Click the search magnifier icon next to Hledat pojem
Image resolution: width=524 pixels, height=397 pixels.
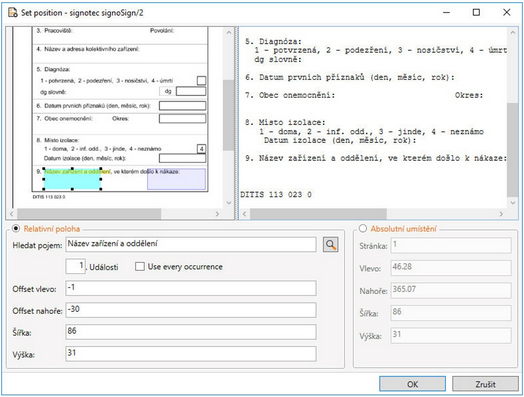[x=330, y=245]
